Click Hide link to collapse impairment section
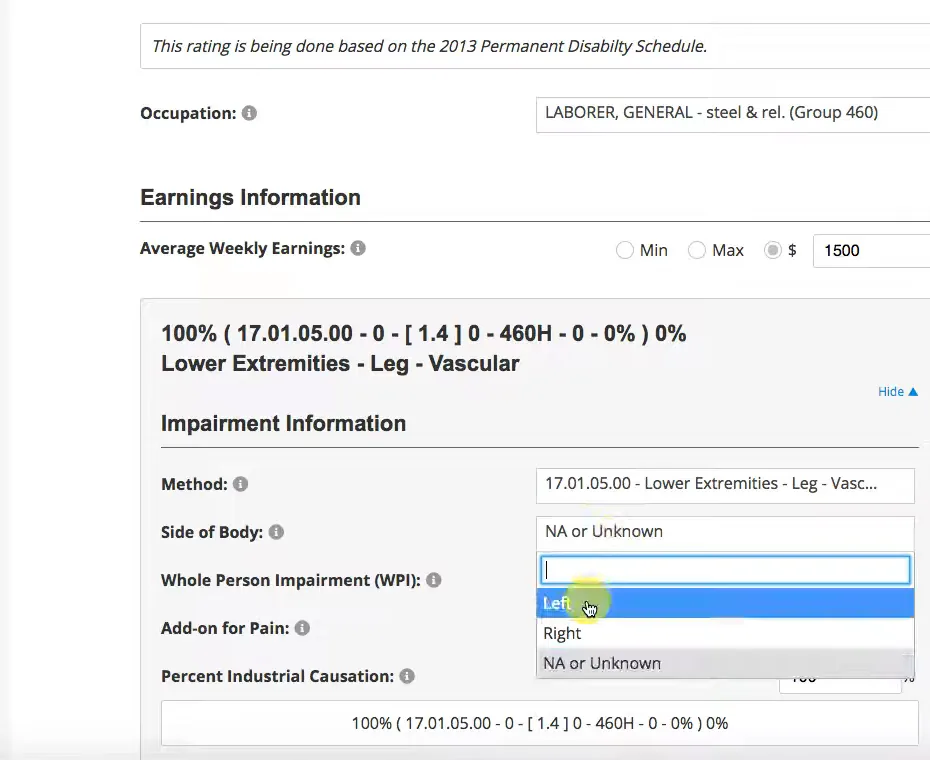The width and height of the screenshot is (930, 760). pyautogui.click(x=898, y=392)
